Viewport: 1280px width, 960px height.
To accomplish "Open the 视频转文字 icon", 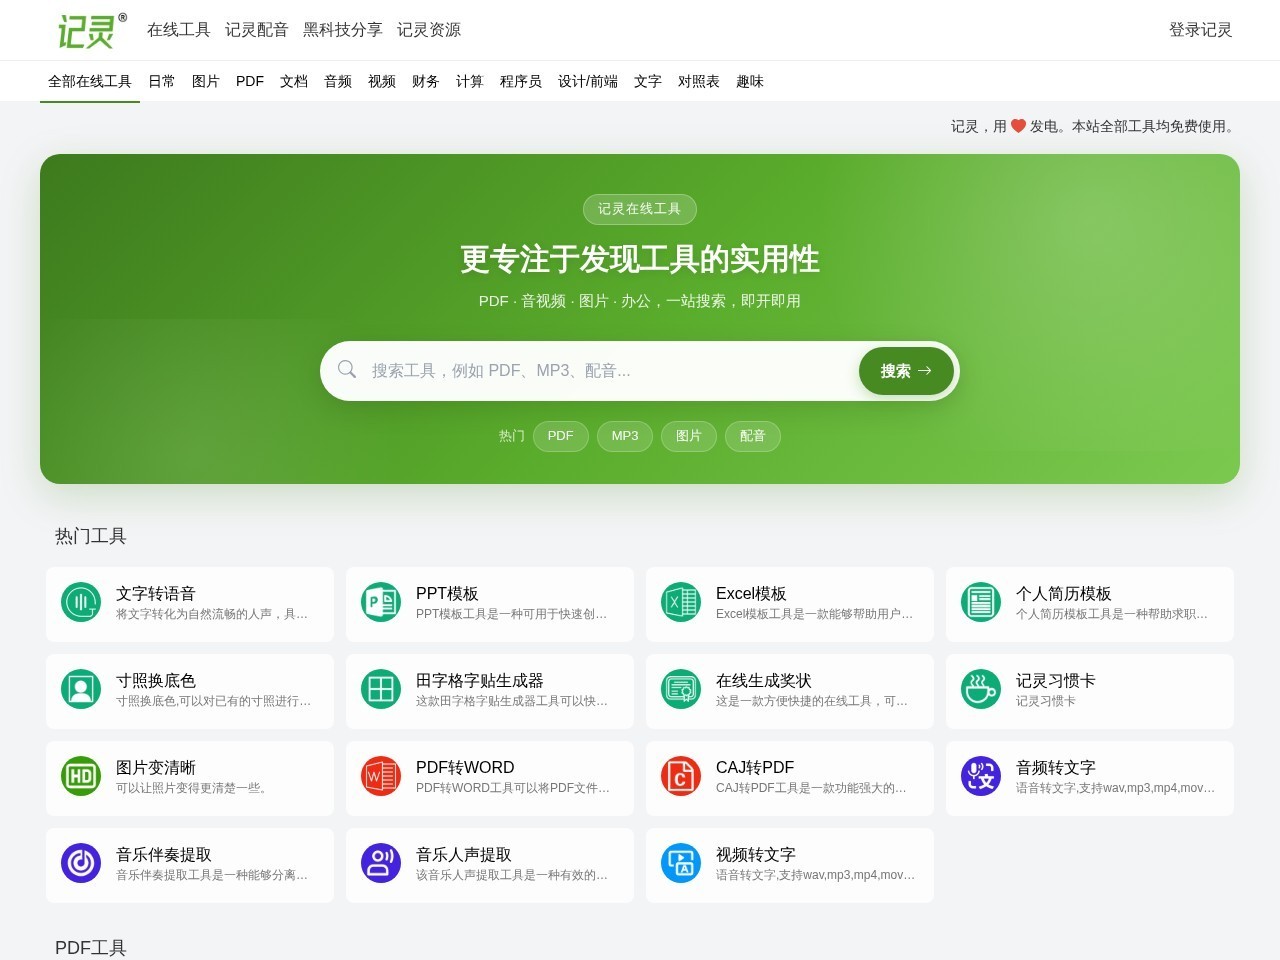I will [x=681, y=863].
